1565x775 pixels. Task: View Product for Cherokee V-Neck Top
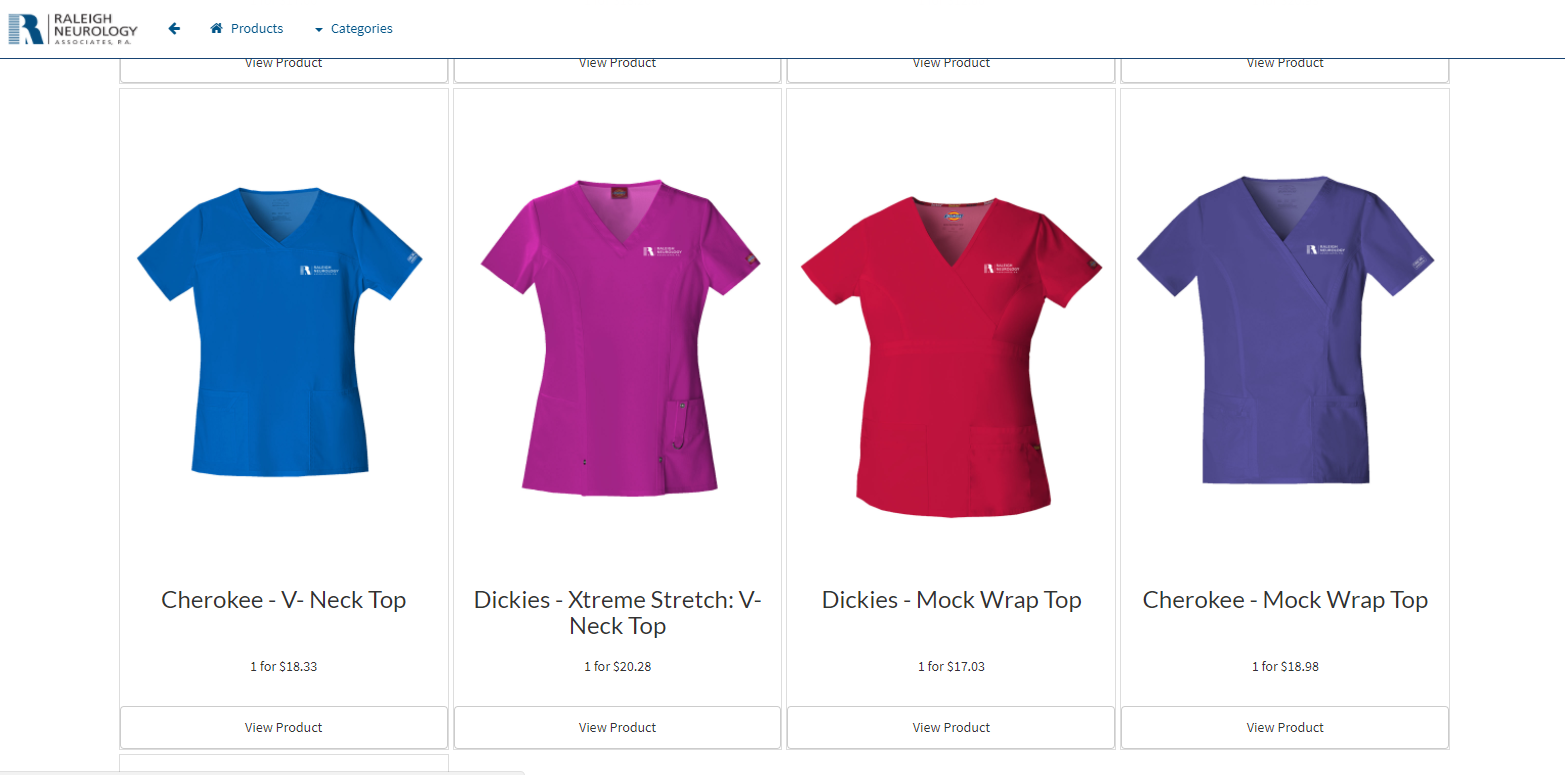click(284, 728)
